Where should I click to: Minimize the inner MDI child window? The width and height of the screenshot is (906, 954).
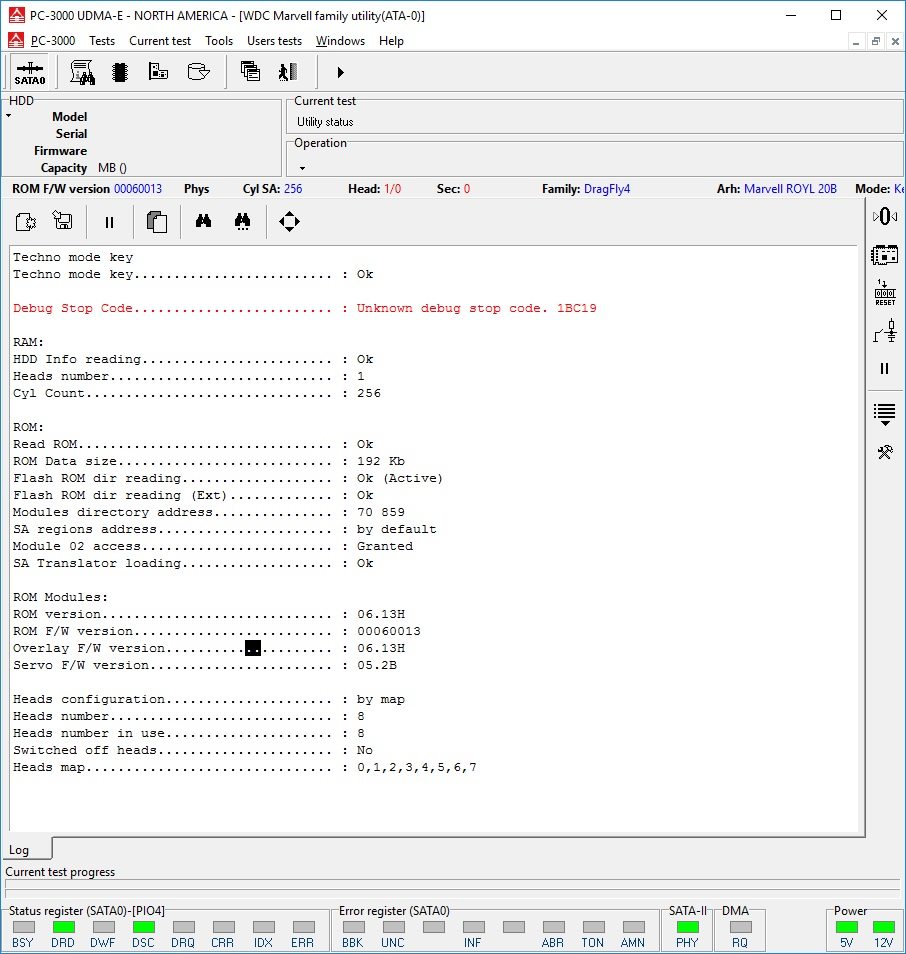click(856, 41)
